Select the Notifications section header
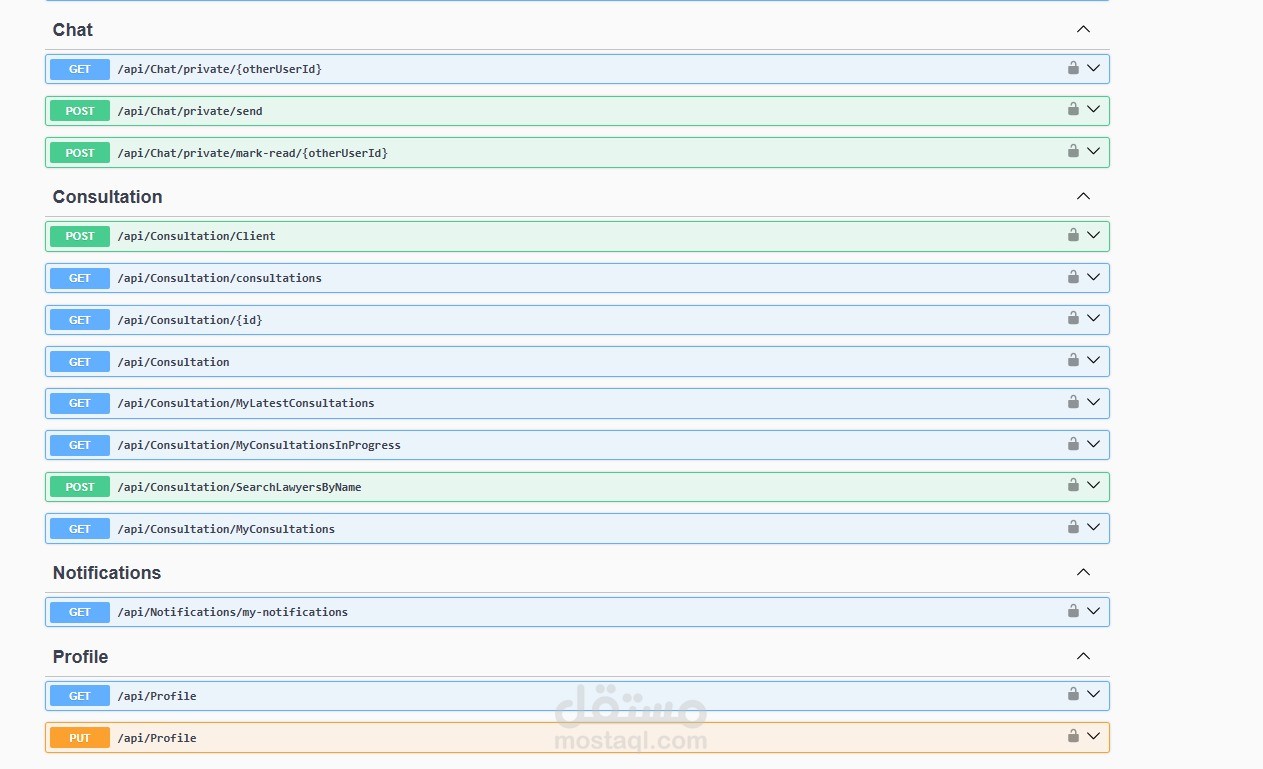1263x769 pixels. pos(106,572)
